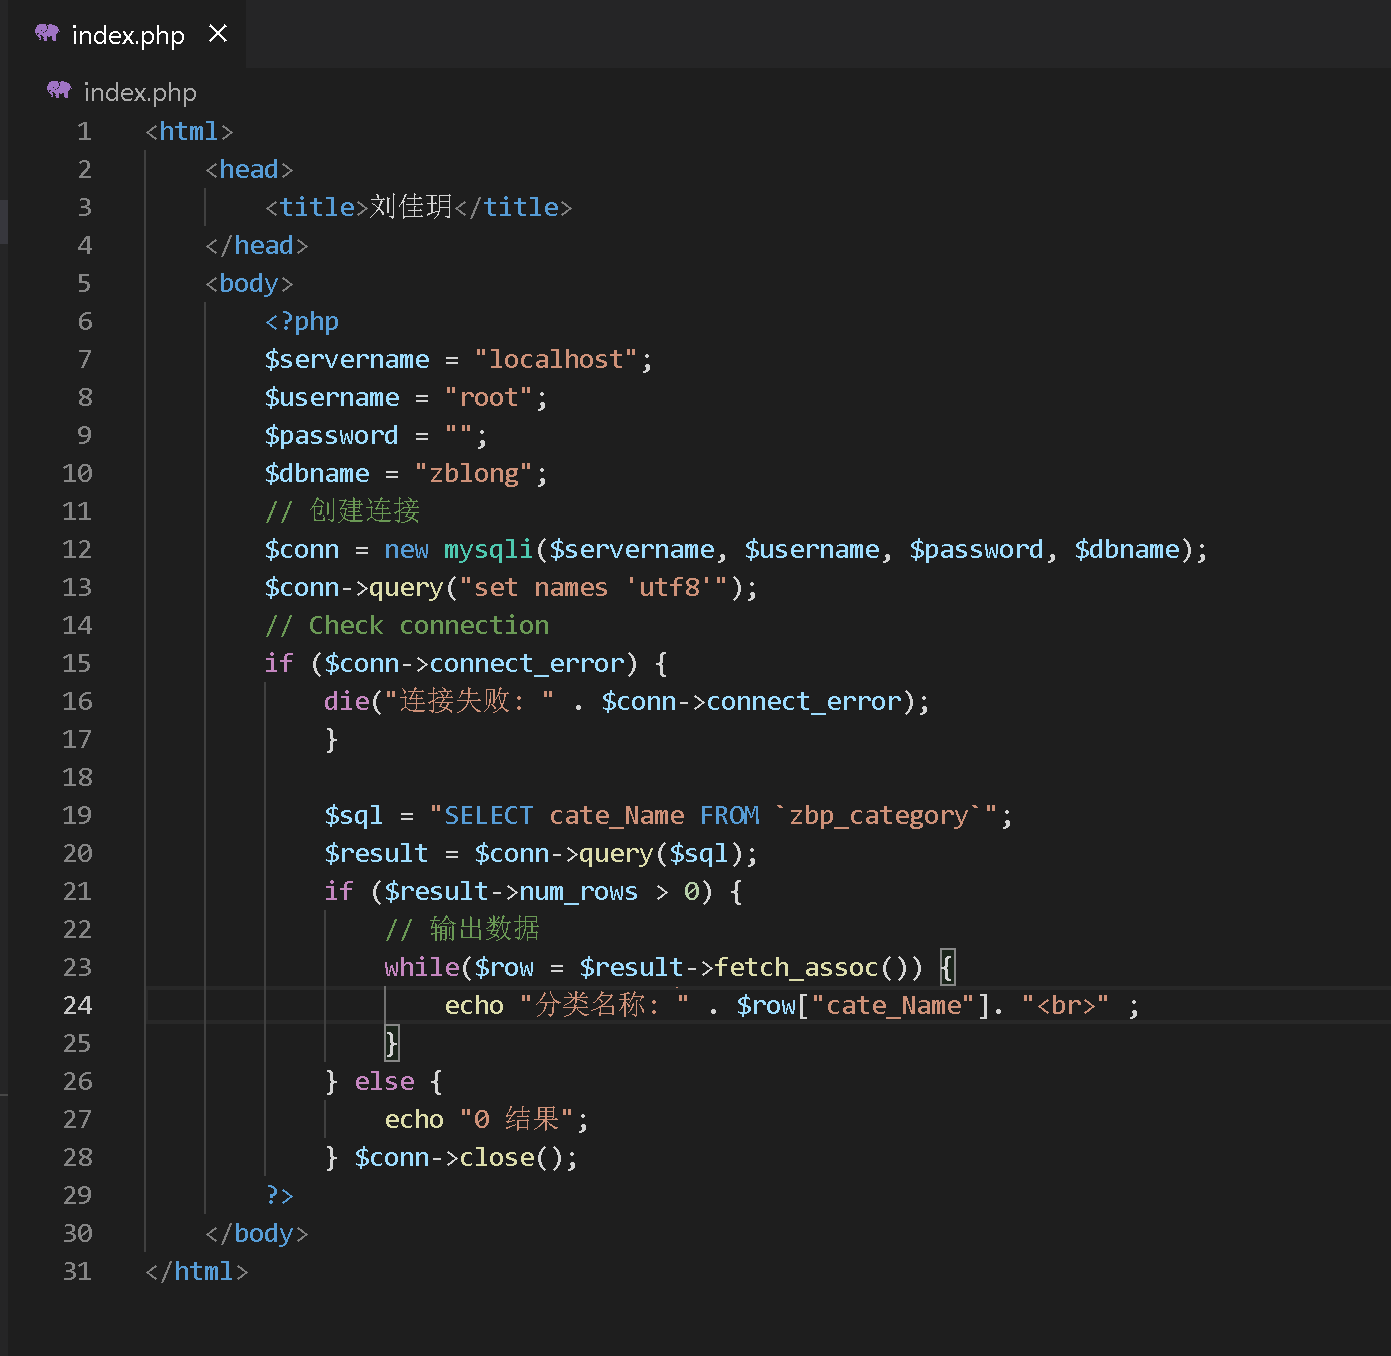
Task: Click the "localhost" string value
Action: pyautogui.click(x=556, y=359)
